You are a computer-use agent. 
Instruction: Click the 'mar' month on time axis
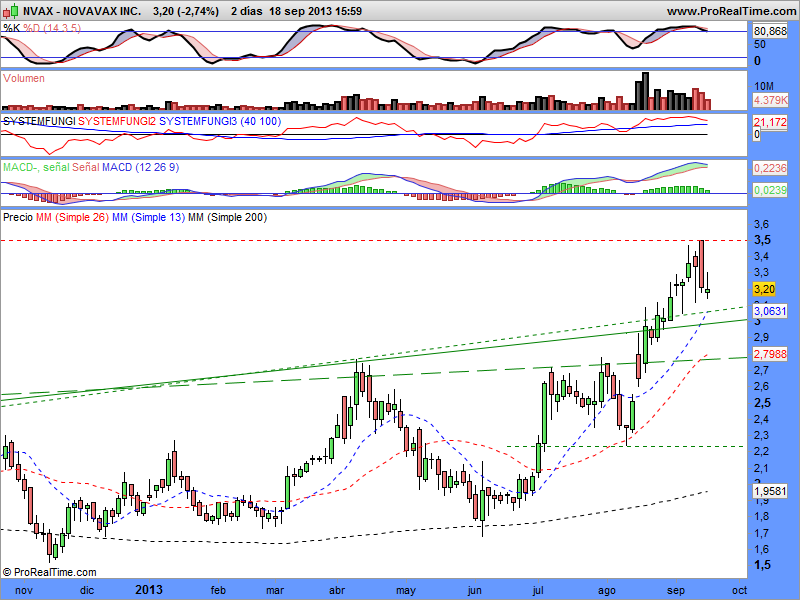[x=275, y=590]
